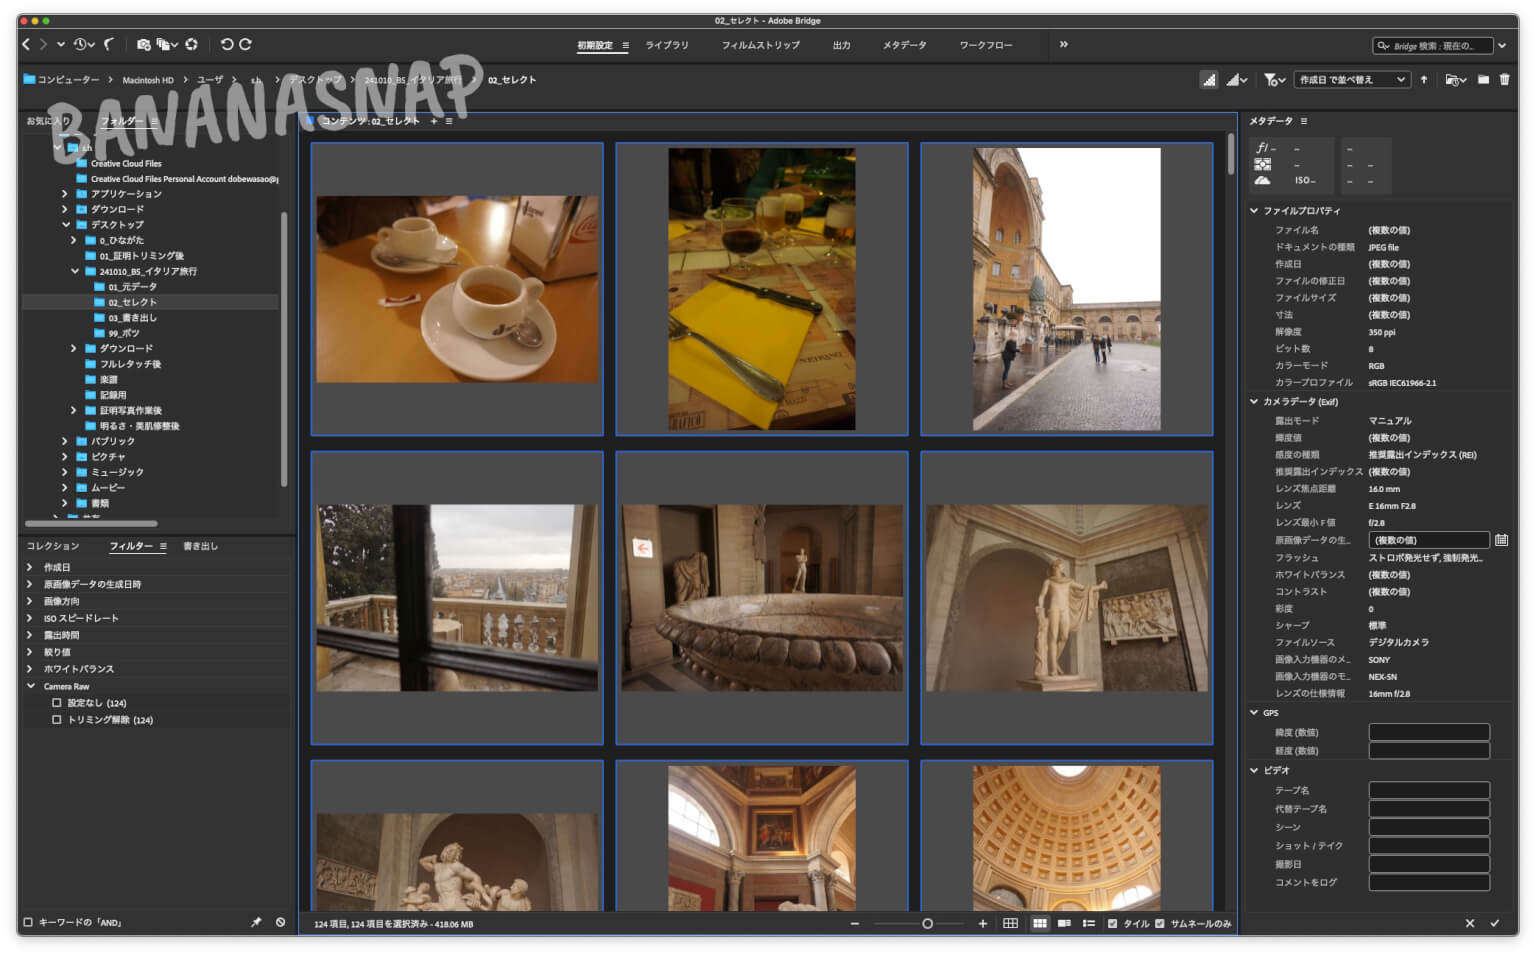Rotate 90° clockwise
This screenshot has width=1536, height=956.
245,44
